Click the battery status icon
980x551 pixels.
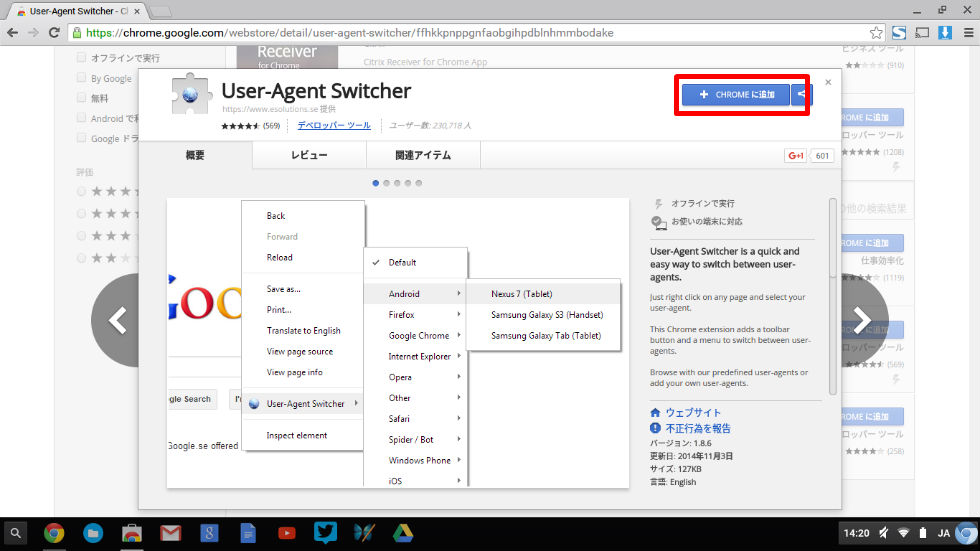point(923,534)
